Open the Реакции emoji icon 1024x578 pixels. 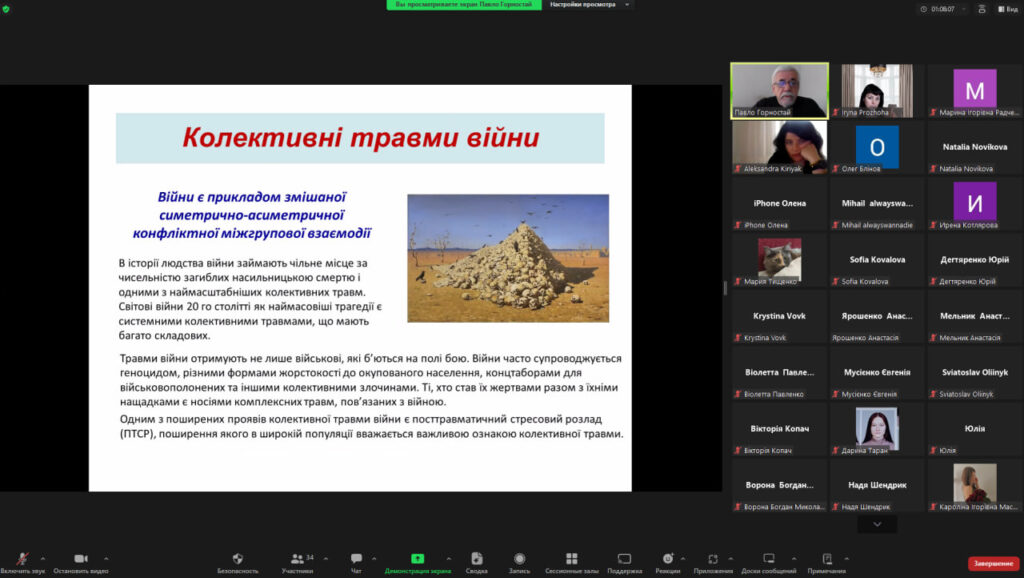coord(668,560)
